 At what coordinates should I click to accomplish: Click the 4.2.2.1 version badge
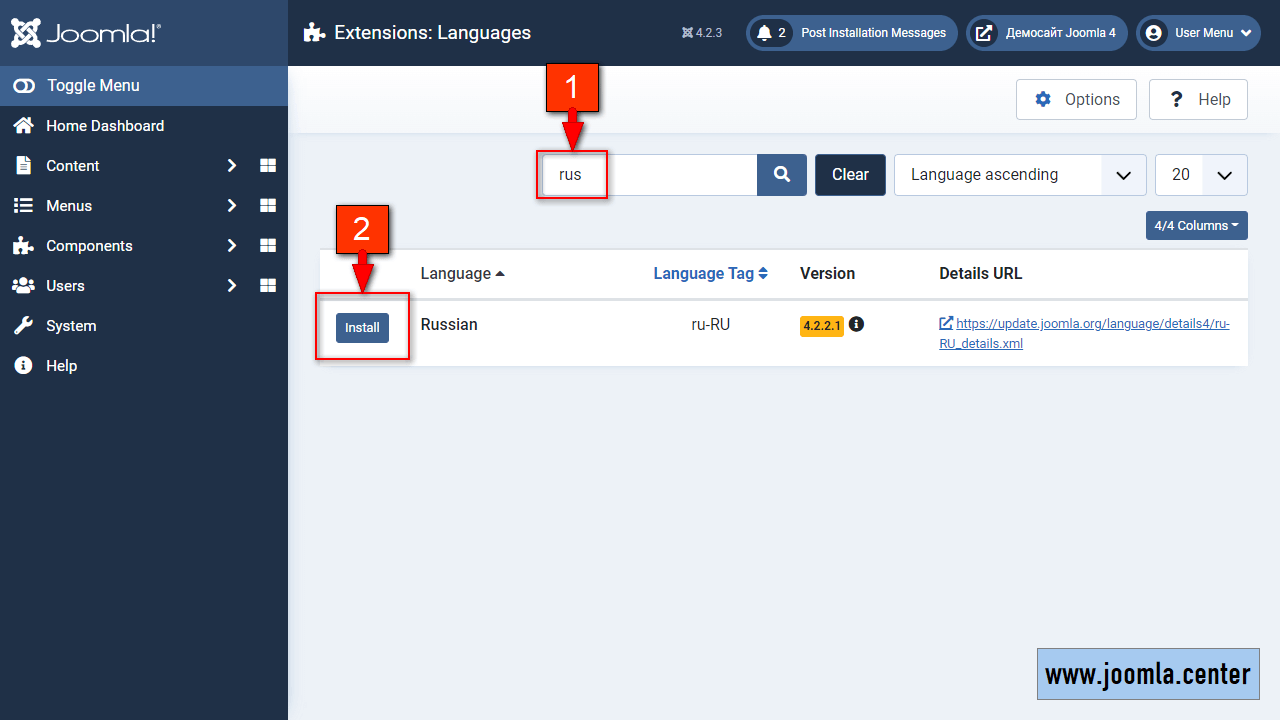pyautogui.click(x=822, y=326)
